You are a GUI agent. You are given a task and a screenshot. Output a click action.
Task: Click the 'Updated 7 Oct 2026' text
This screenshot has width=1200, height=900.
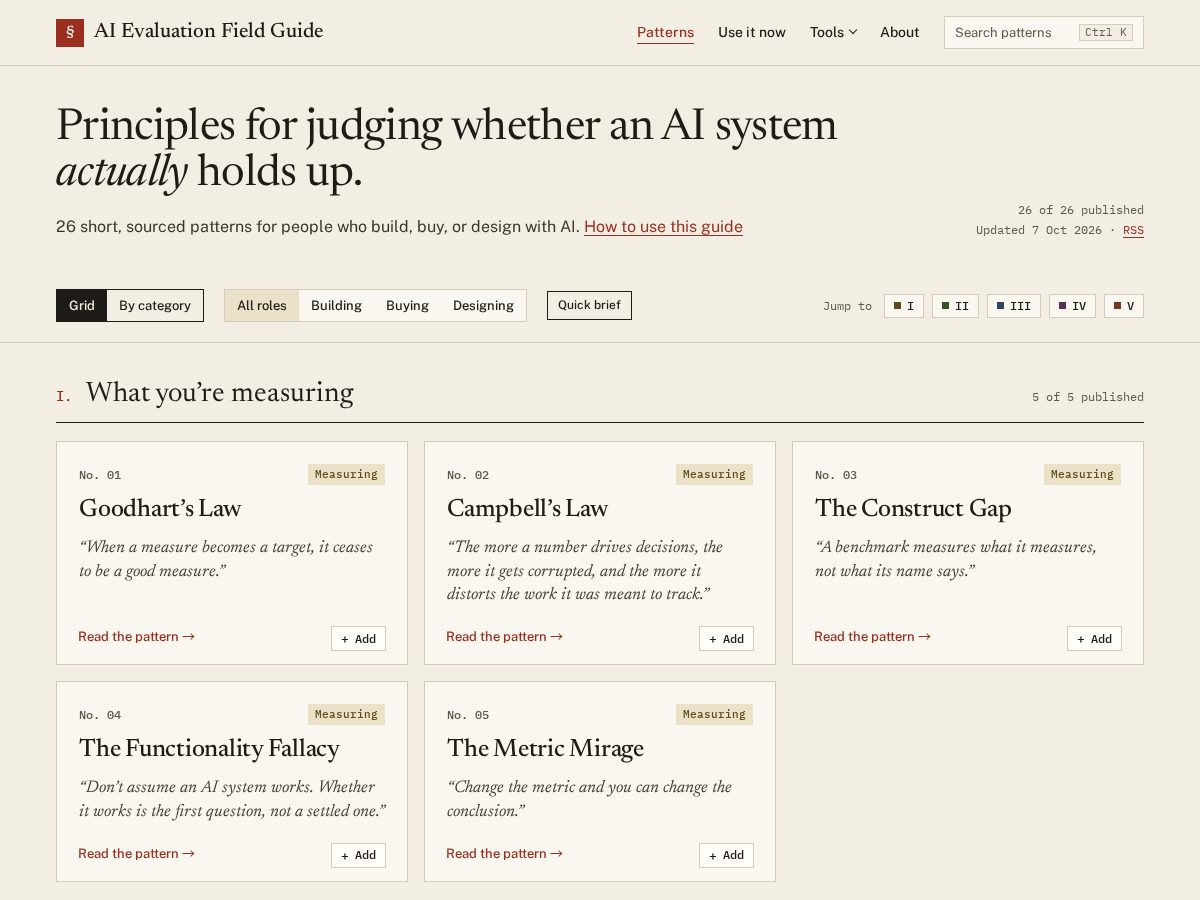1039,230
